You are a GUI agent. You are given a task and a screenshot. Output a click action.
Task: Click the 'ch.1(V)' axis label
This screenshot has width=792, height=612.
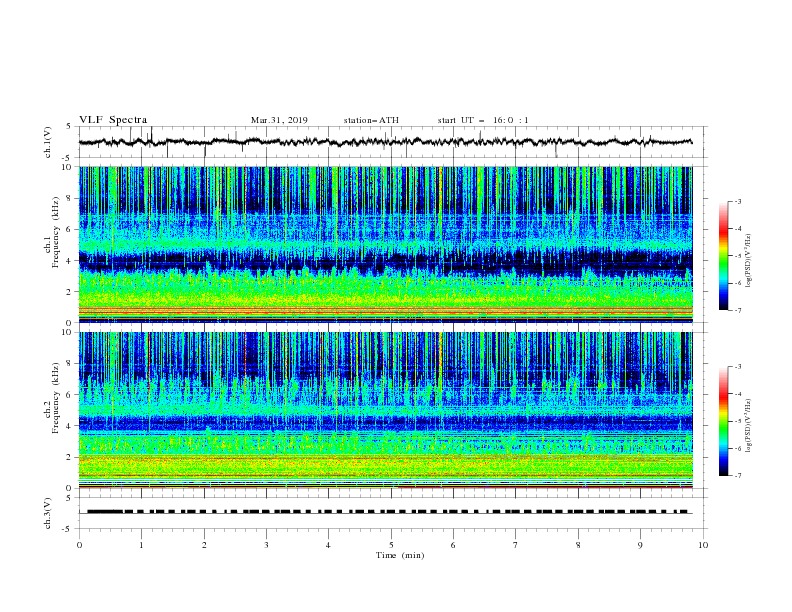(x=48, y=142)
